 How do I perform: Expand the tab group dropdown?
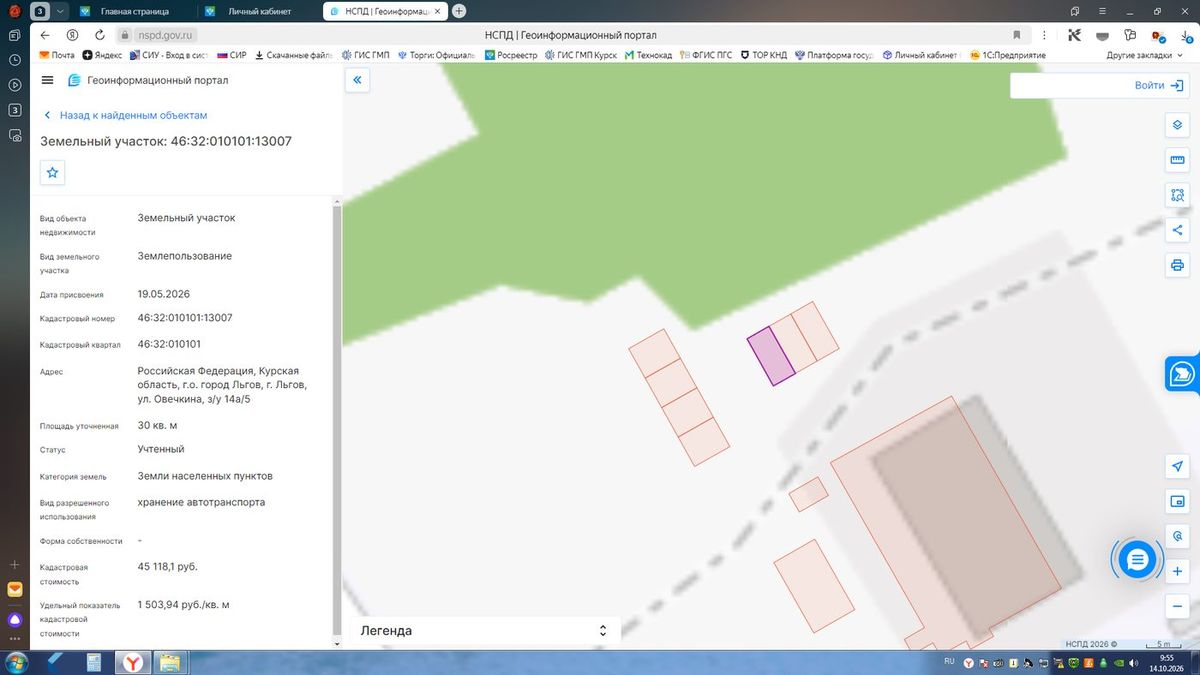coord(62,11)
